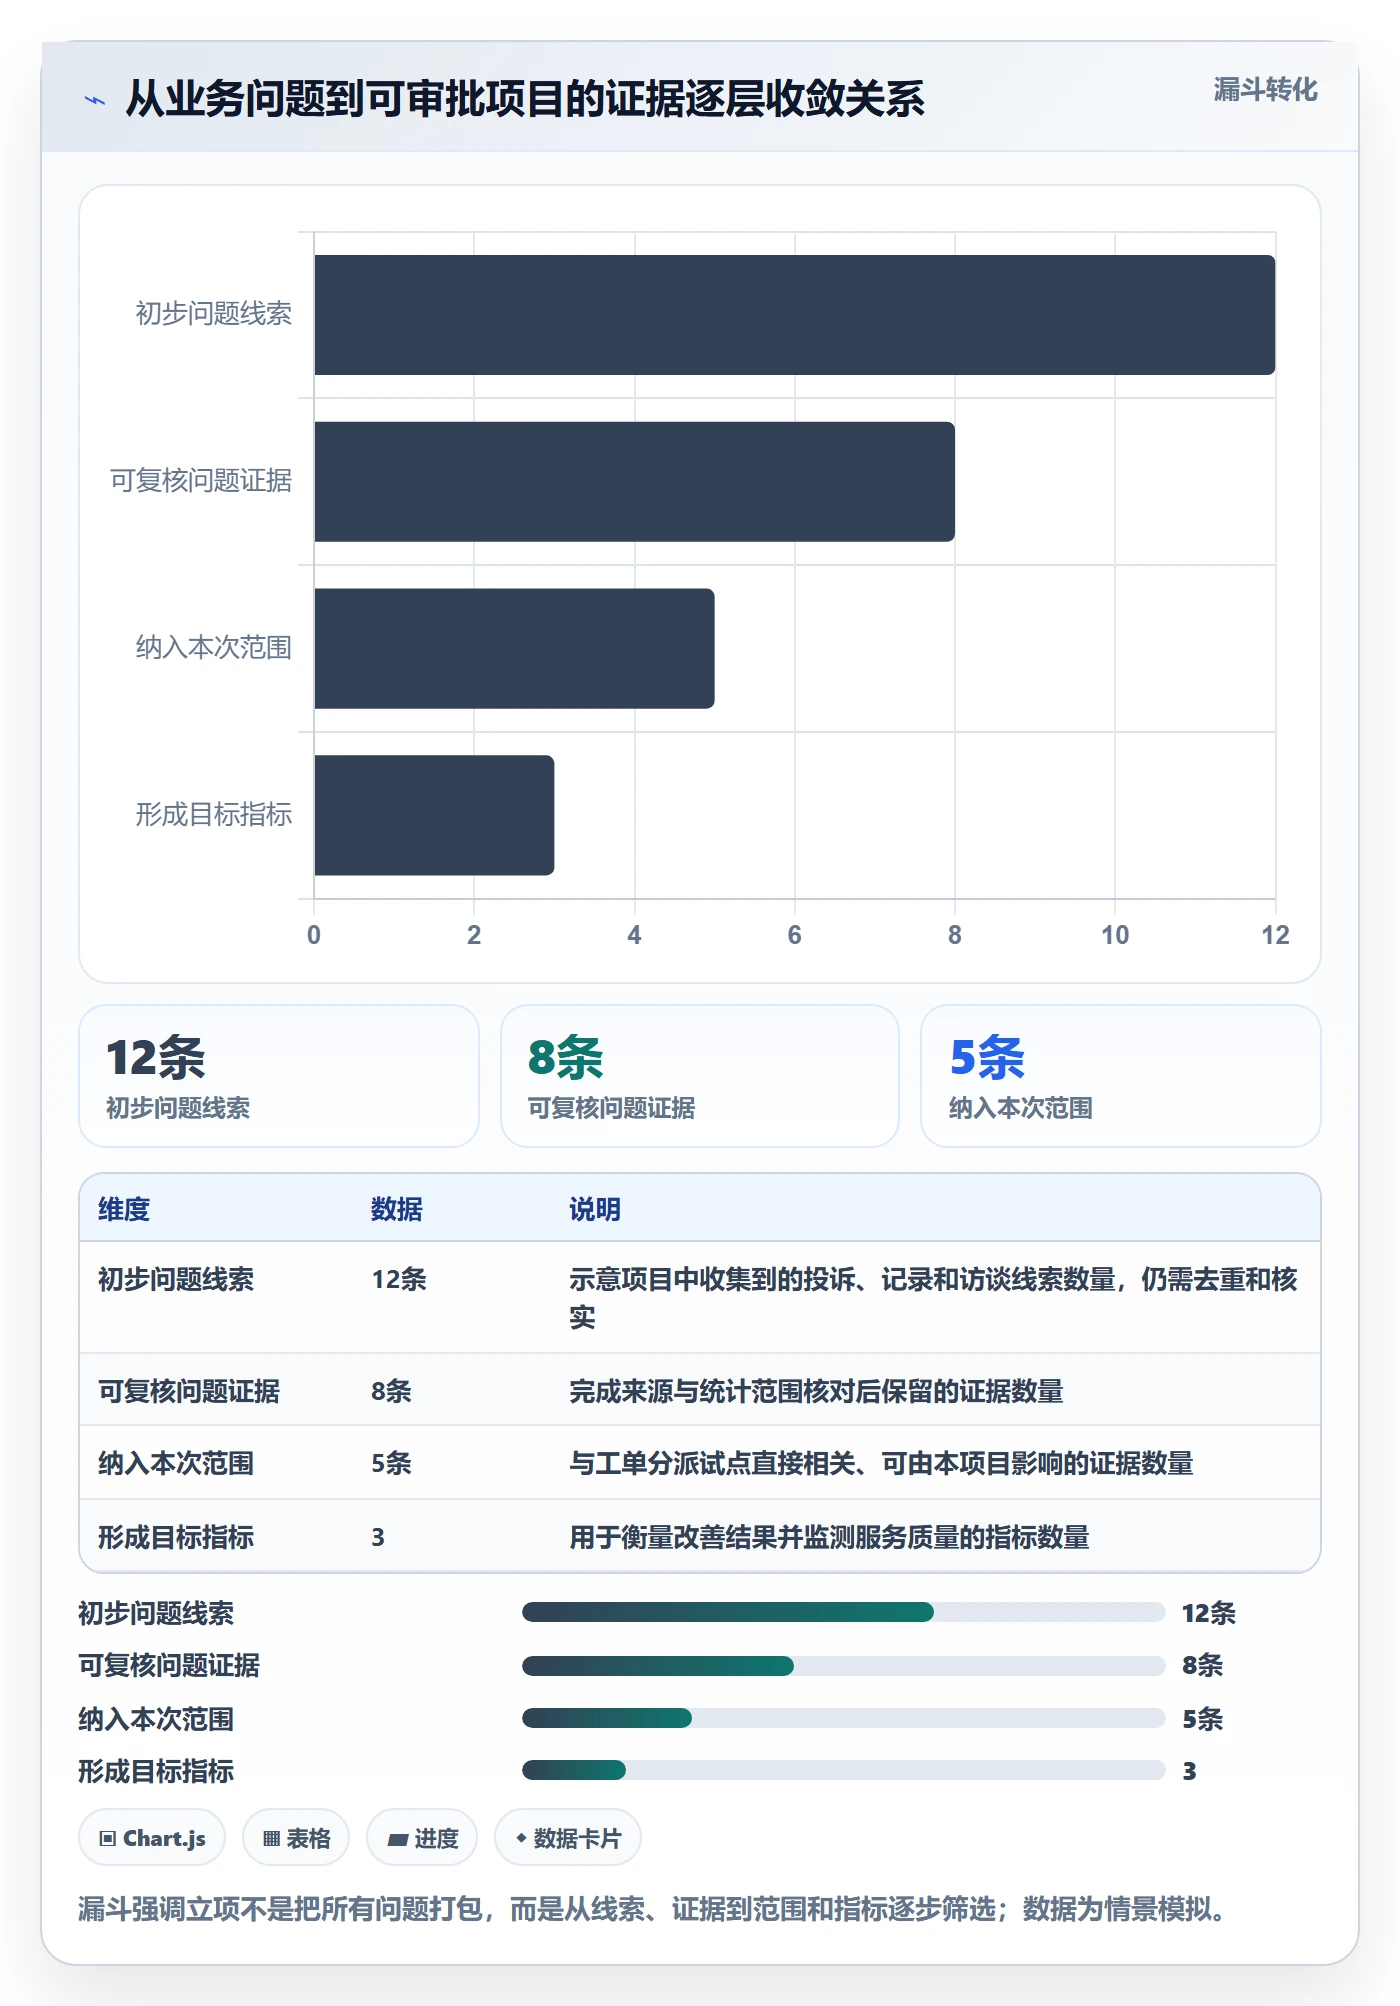
Task: Select the 表格 chip
Action: [296, 1838]
